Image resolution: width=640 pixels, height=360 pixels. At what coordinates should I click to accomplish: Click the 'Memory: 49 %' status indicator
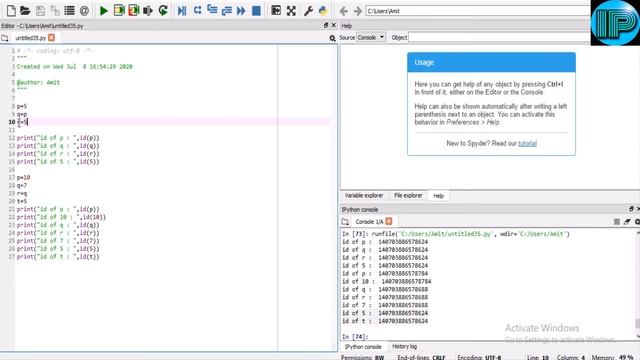click(612, 357)
